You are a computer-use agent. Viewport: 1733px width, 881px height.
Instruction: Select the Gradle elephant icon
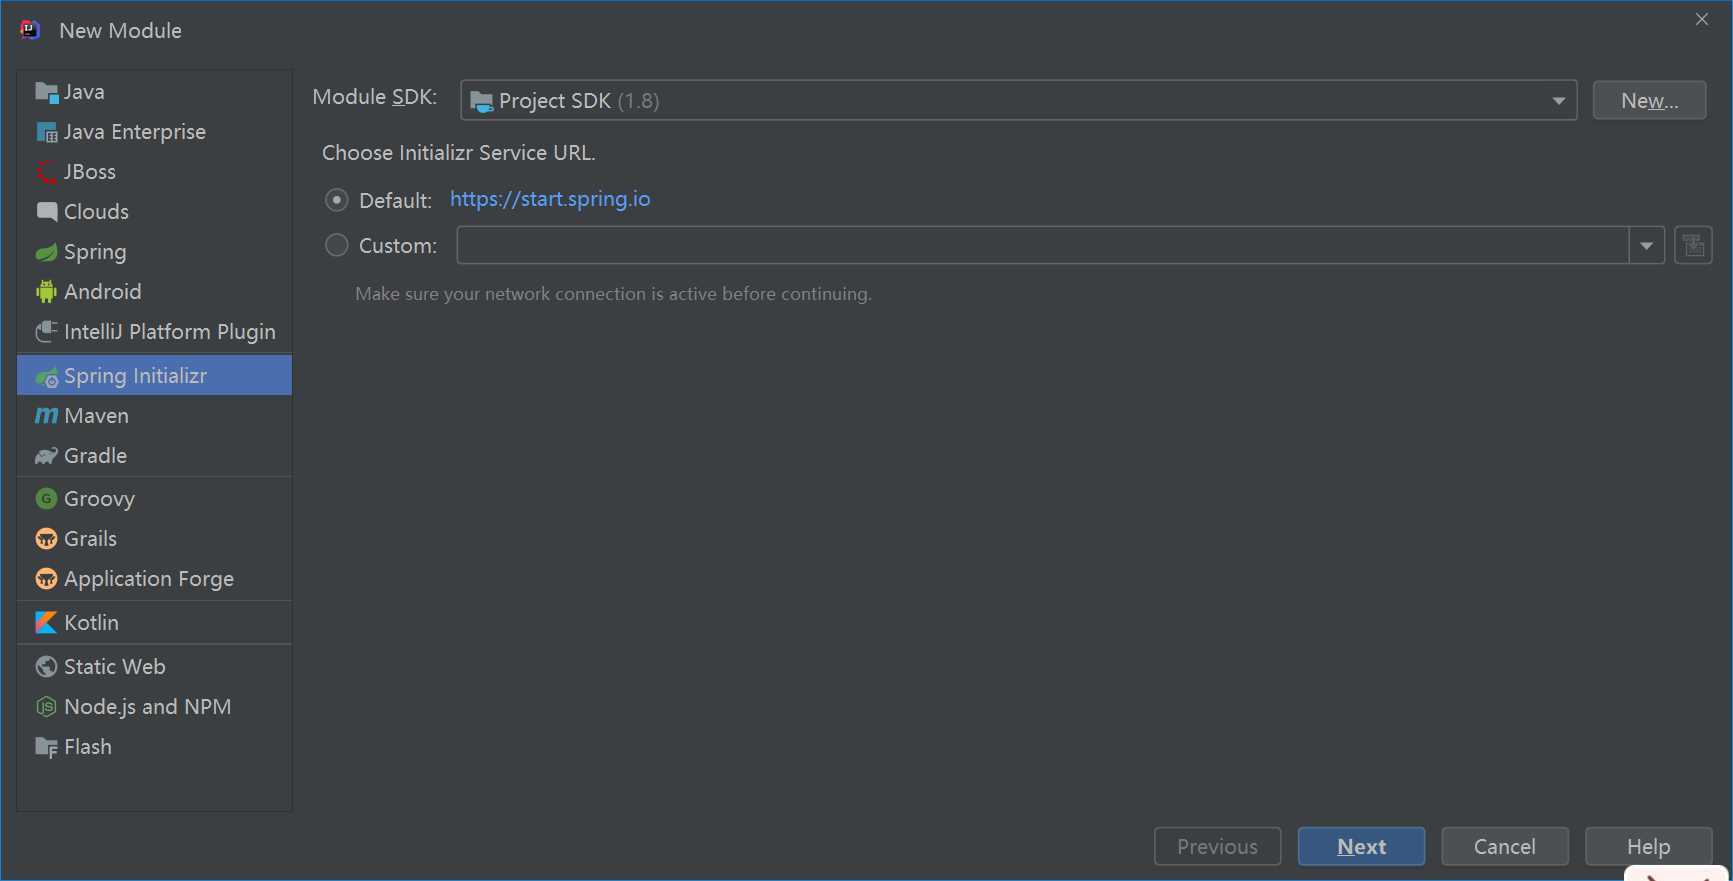pos(46,456)
